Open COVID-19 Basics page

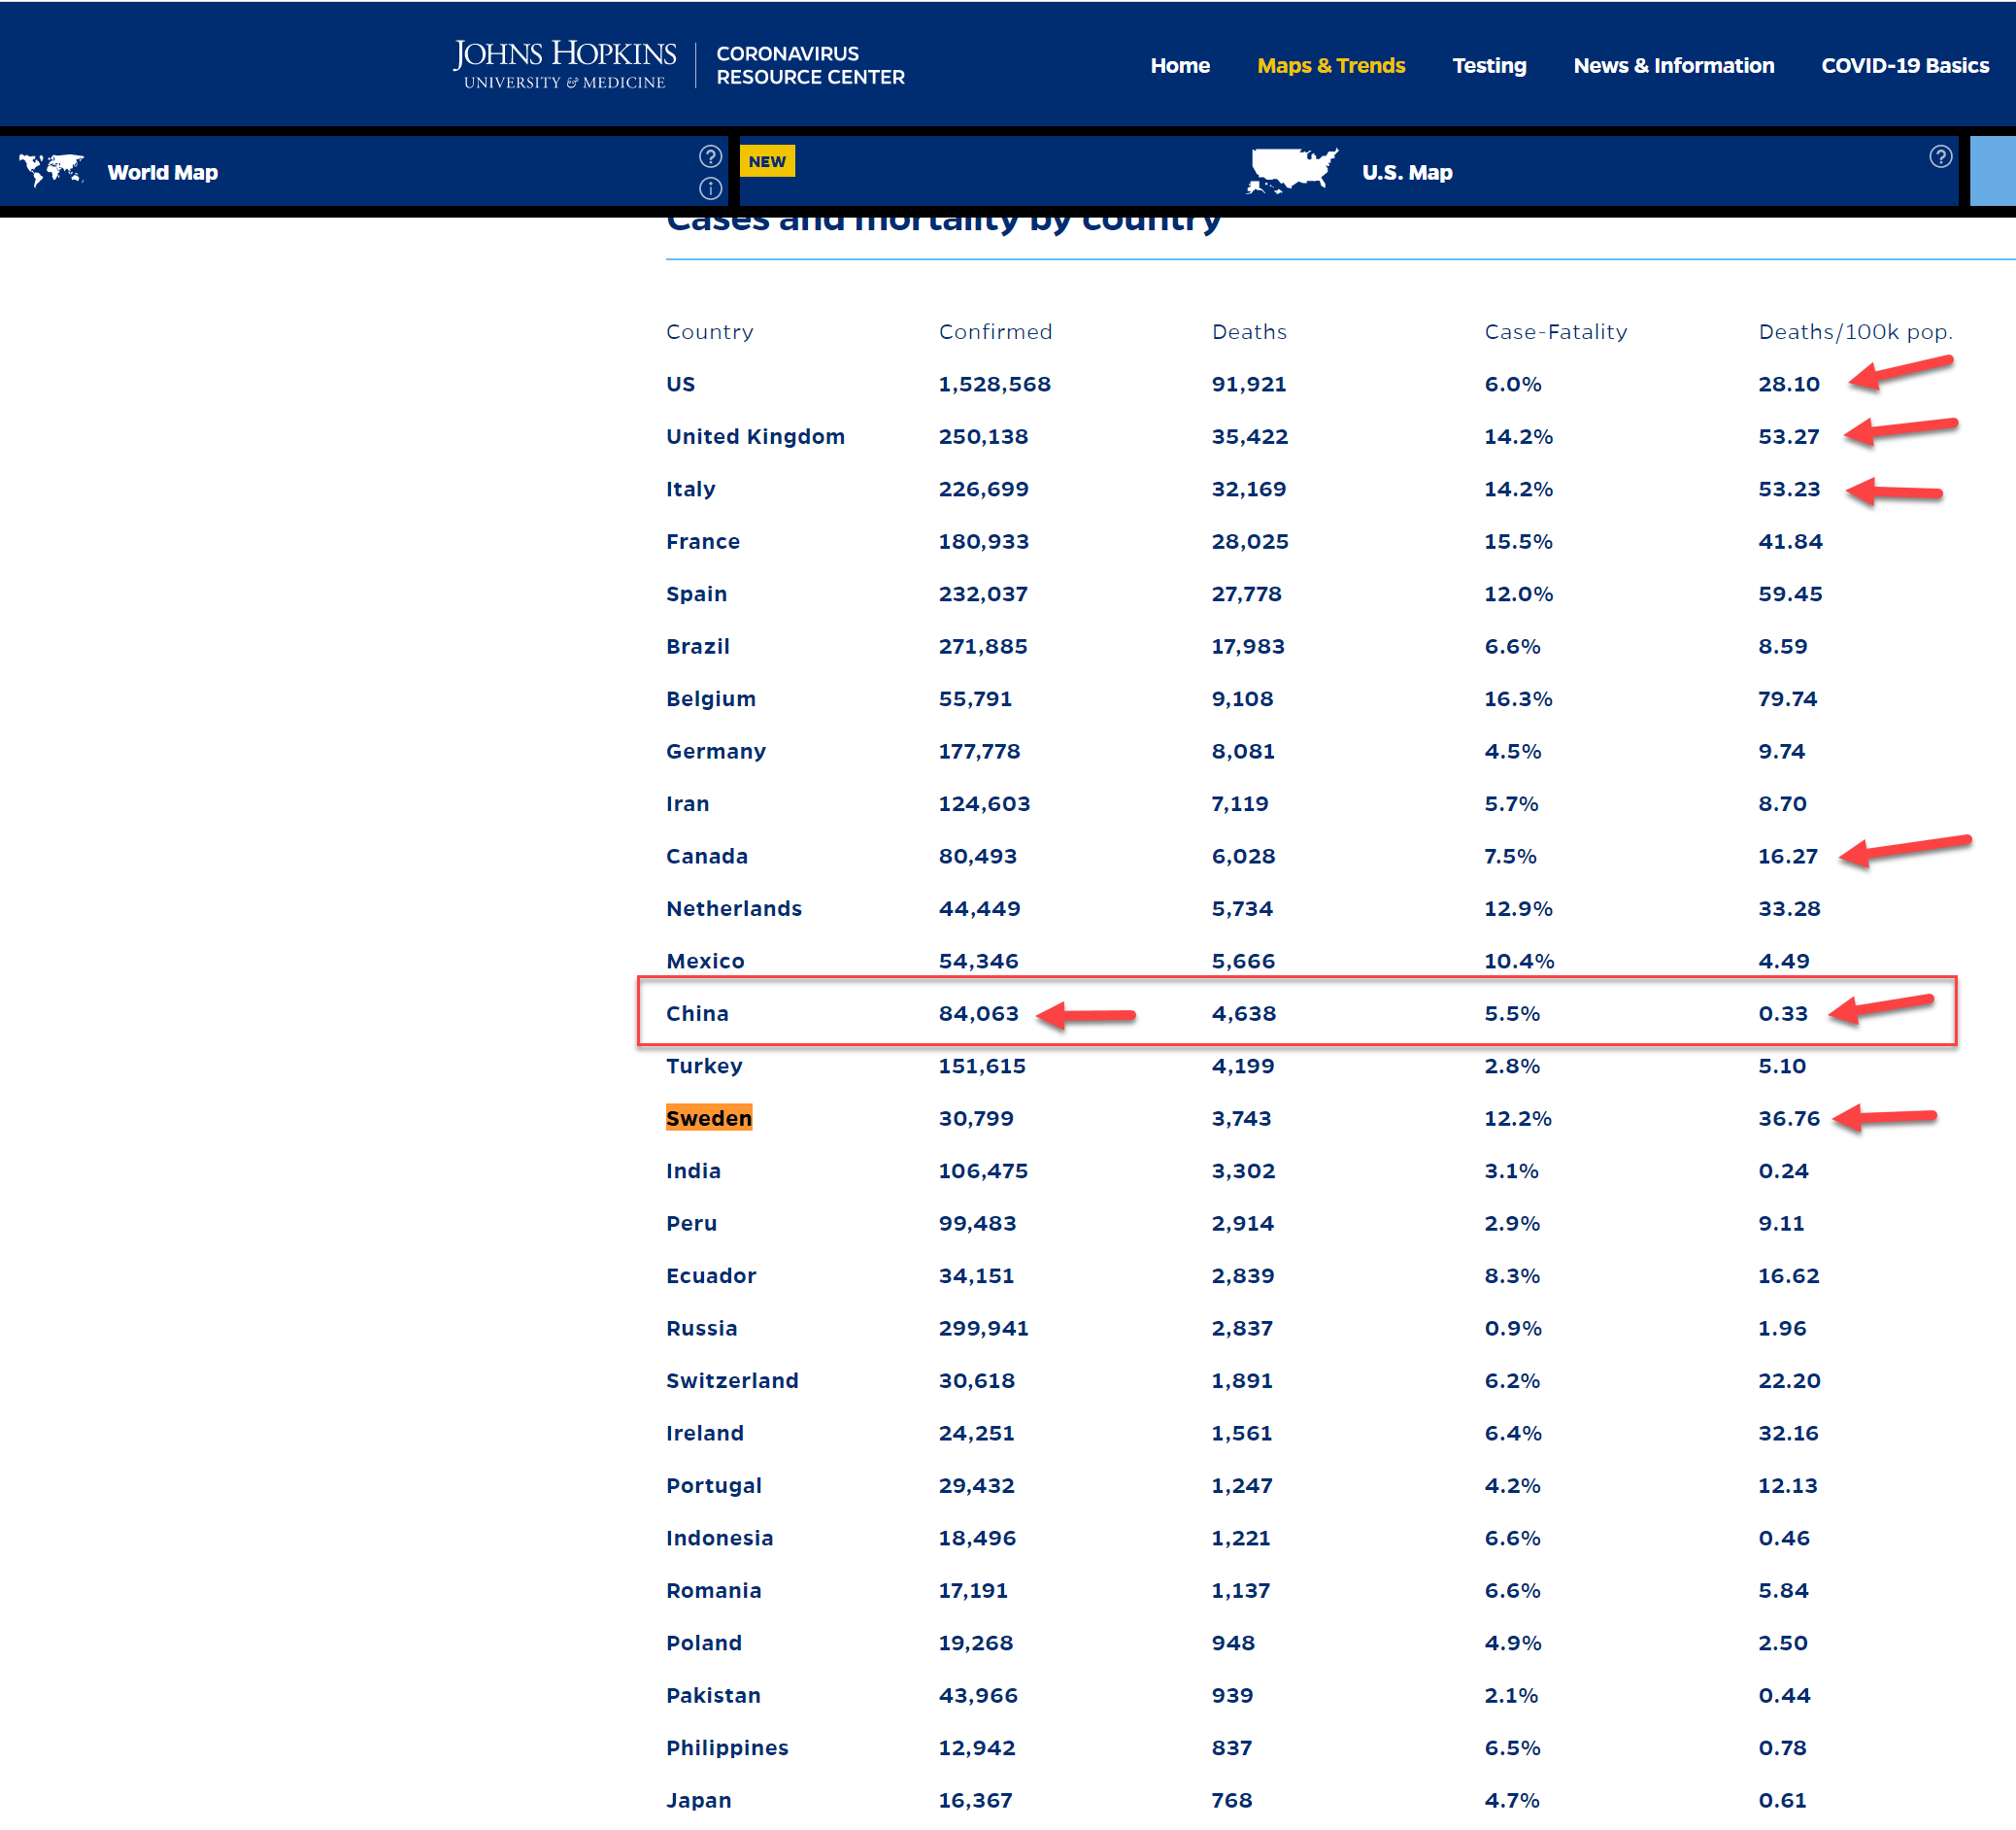tap(1904, 65)
